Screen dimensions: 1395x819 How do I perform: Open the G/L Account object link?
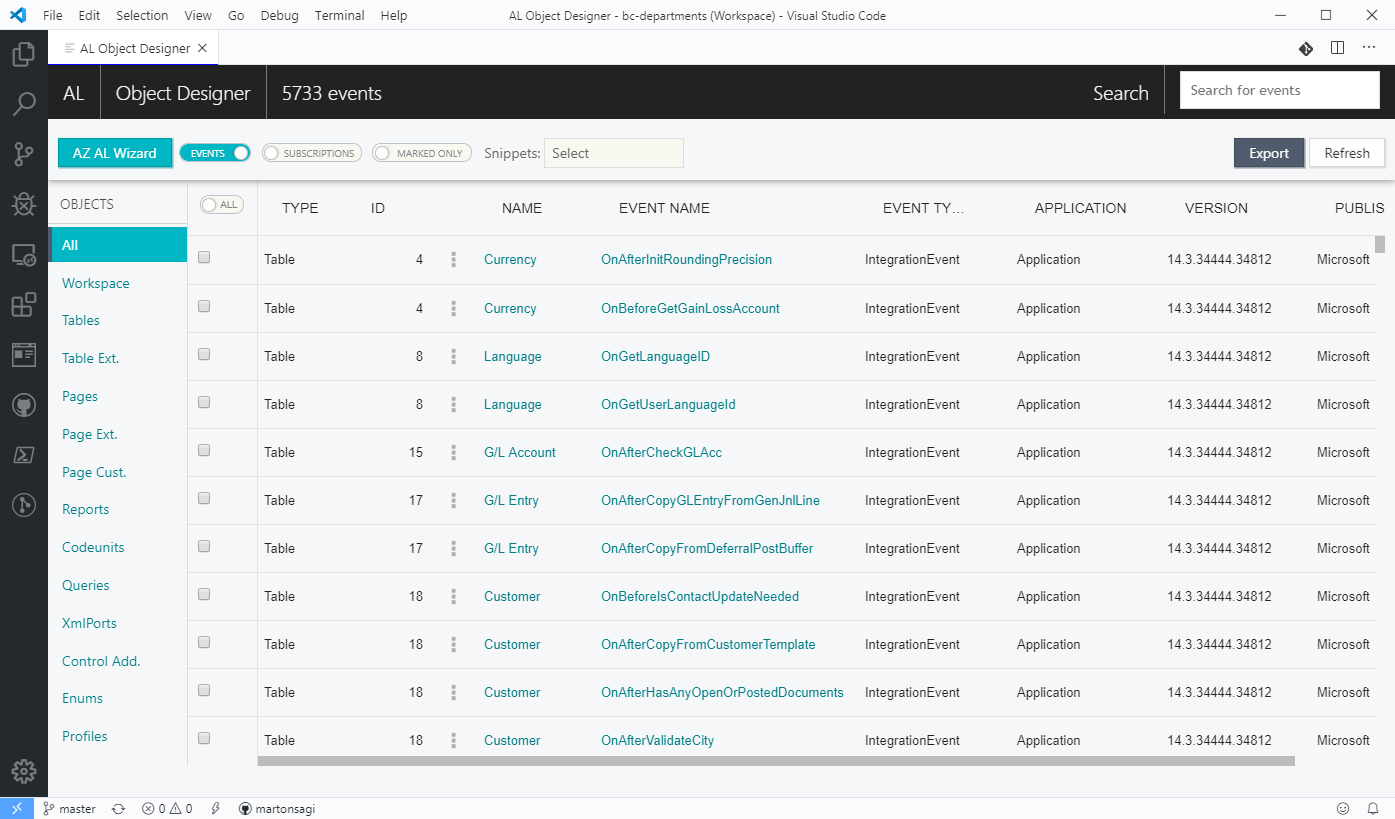pos(520,452)
